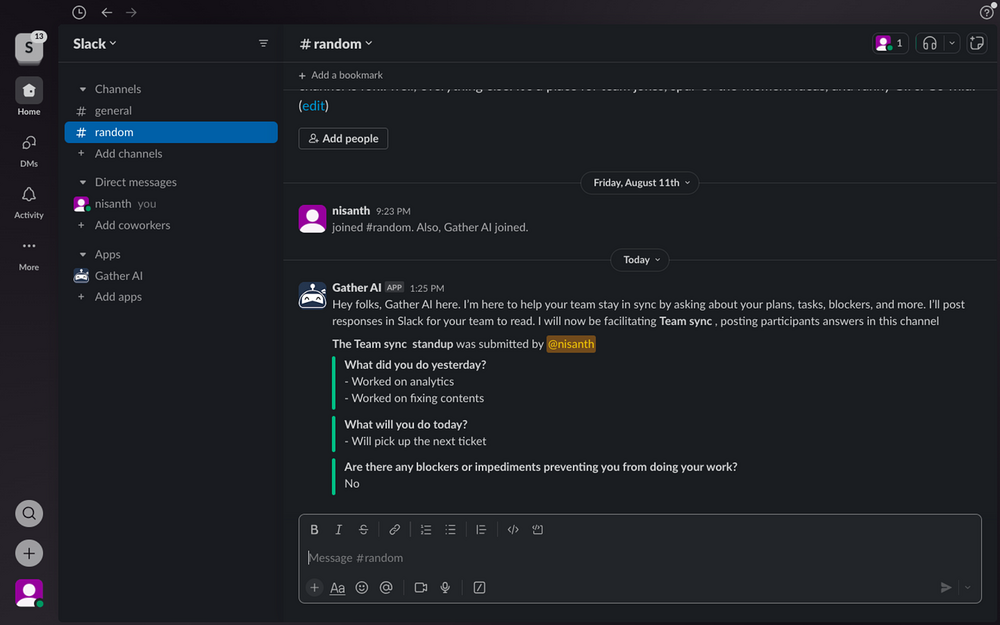This screenshot has height=625, width=1000.
Task: Open DMs in the sidebar
Action: tap(29, 150)
